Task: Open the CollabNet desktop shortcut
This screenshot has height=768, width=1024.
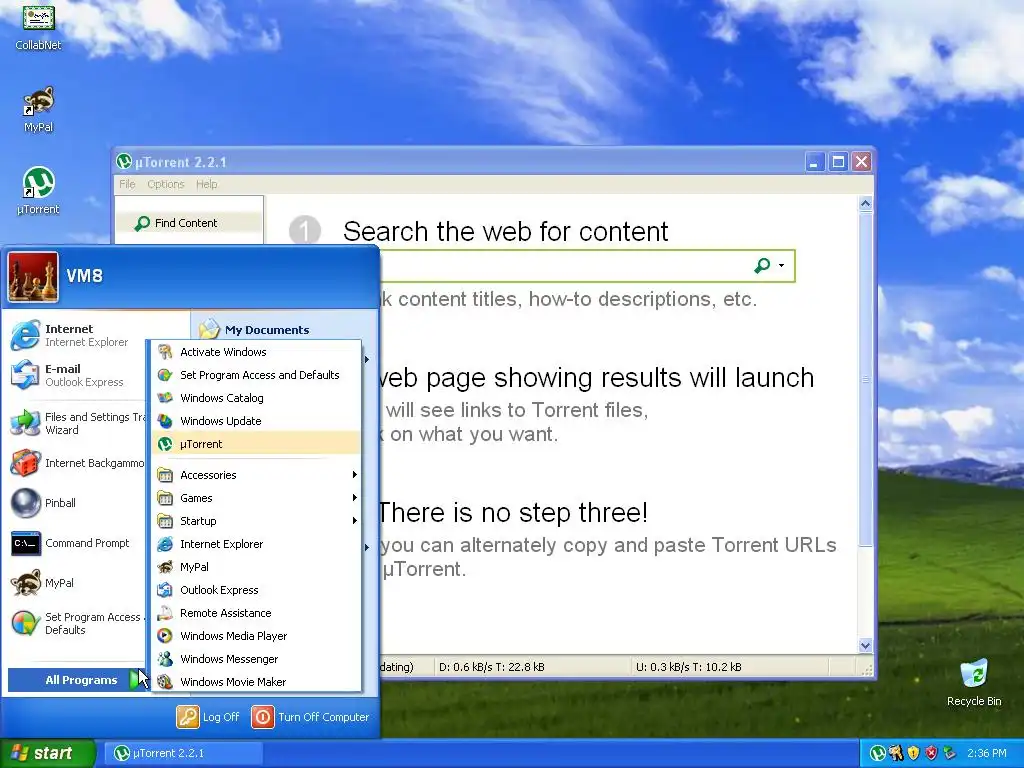Action: coord(38,26)
